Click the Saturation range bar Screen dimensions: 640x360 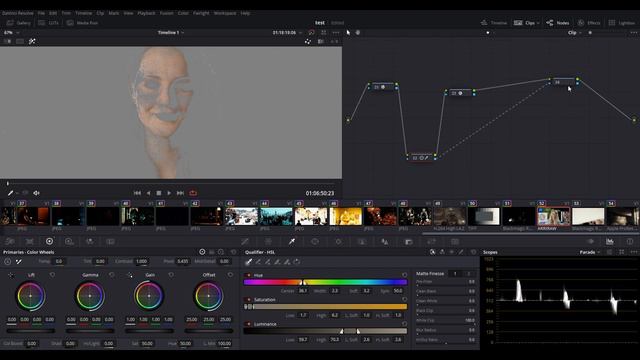click(x=325, y=307)
